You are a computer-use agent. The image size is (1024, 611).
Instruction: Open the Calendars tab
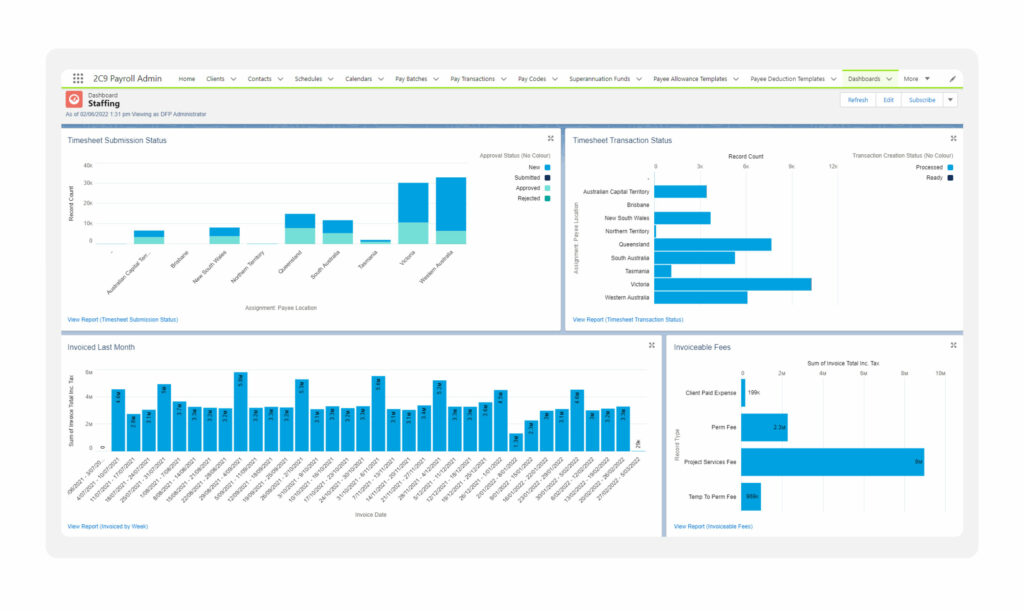pyautogui.click(x=359, y=79)
